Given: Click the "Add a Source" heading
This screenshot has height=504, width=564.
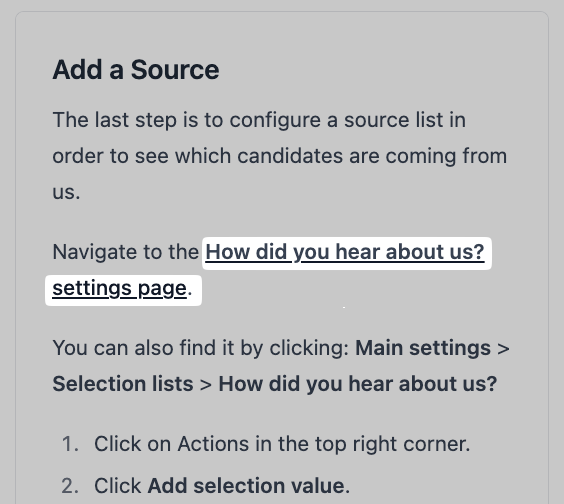Looking at the screenshot, I should 136,69.
